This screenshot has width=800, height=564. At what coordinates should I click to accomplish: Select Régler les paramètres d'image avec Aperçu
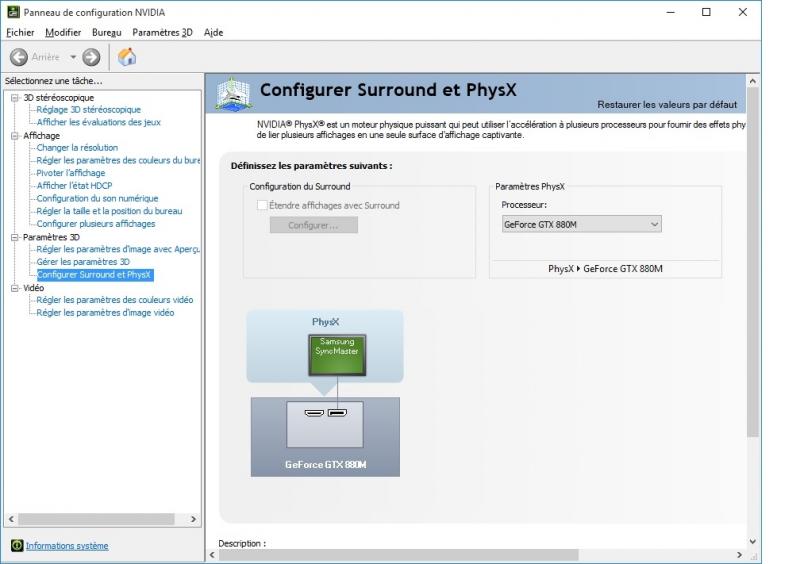click(x=118, y=249)
